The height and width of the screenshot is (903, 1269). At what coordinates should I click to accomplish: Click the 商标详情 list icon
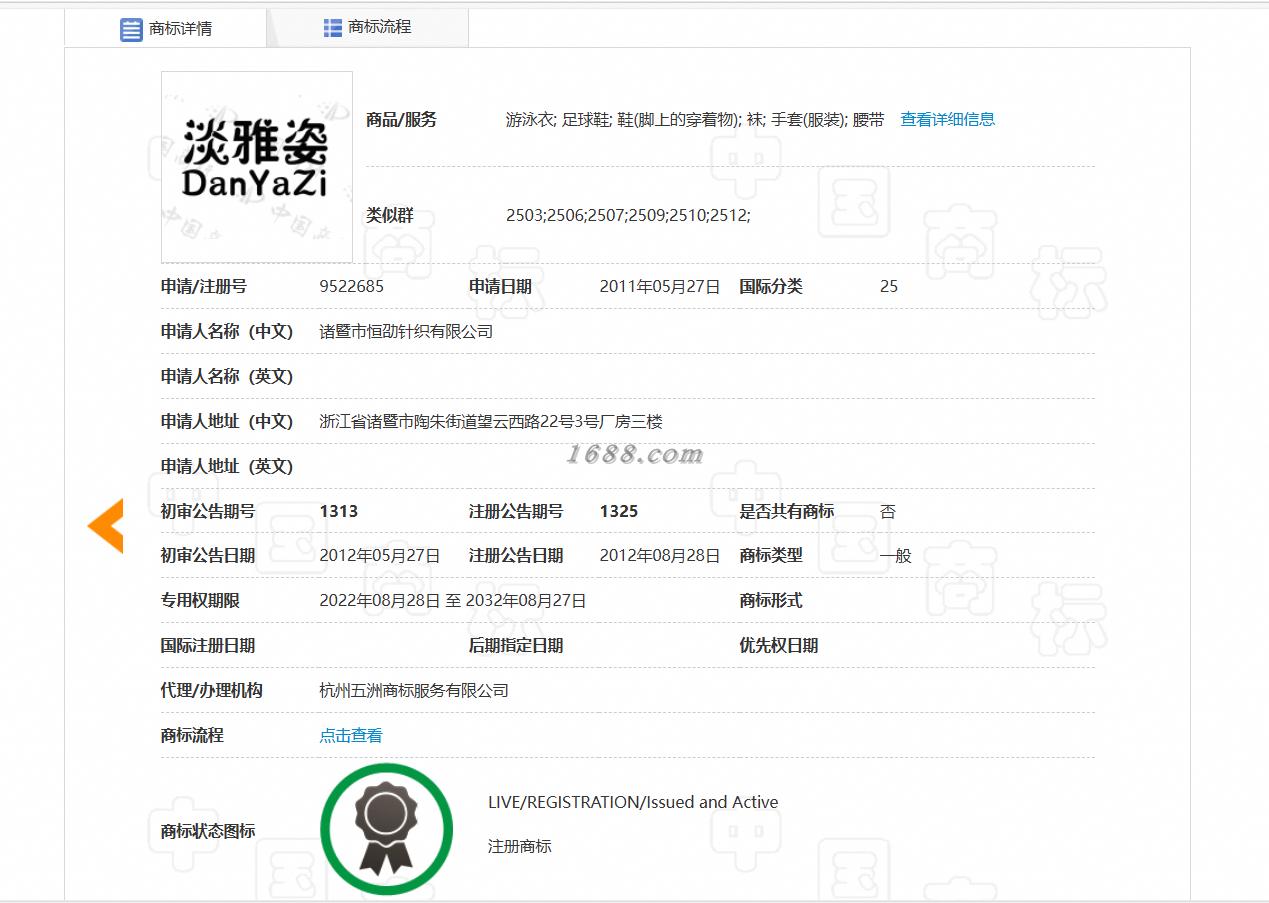click(x=132, y=29)
